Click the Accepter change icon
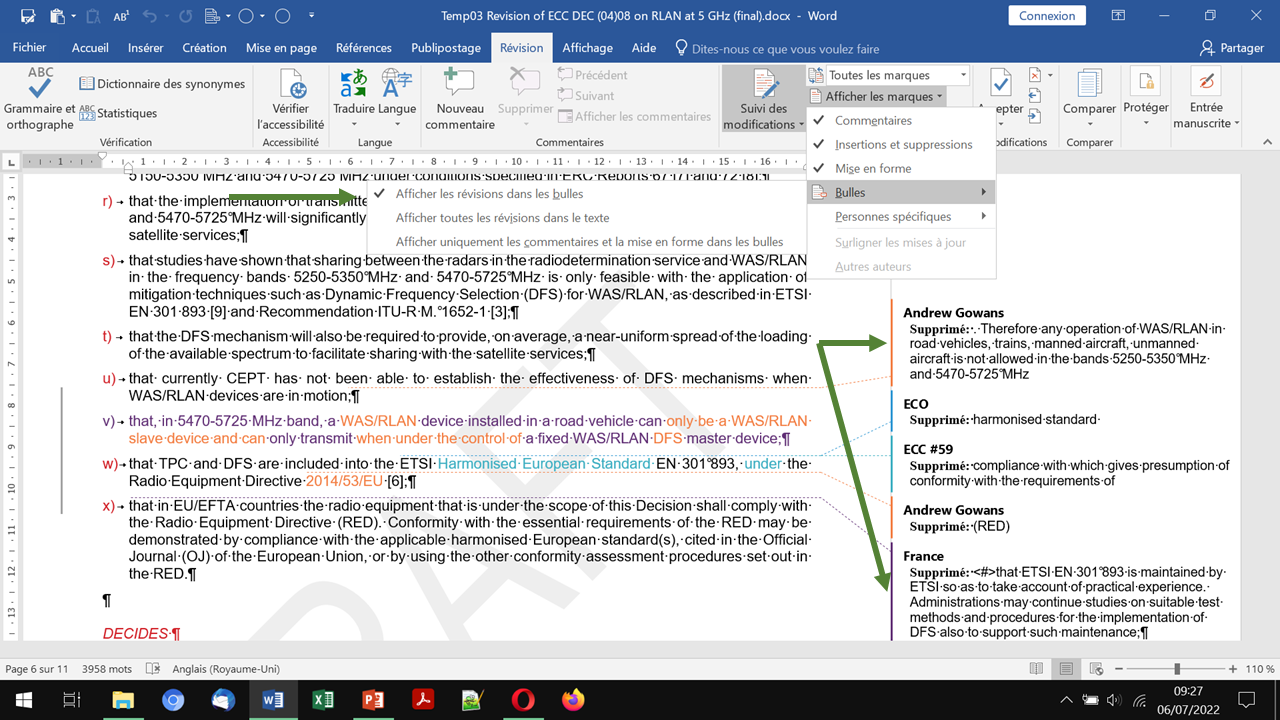The height and width of the screenshot is (720, 1280). pyautogui.click(x=1000, y=84)
